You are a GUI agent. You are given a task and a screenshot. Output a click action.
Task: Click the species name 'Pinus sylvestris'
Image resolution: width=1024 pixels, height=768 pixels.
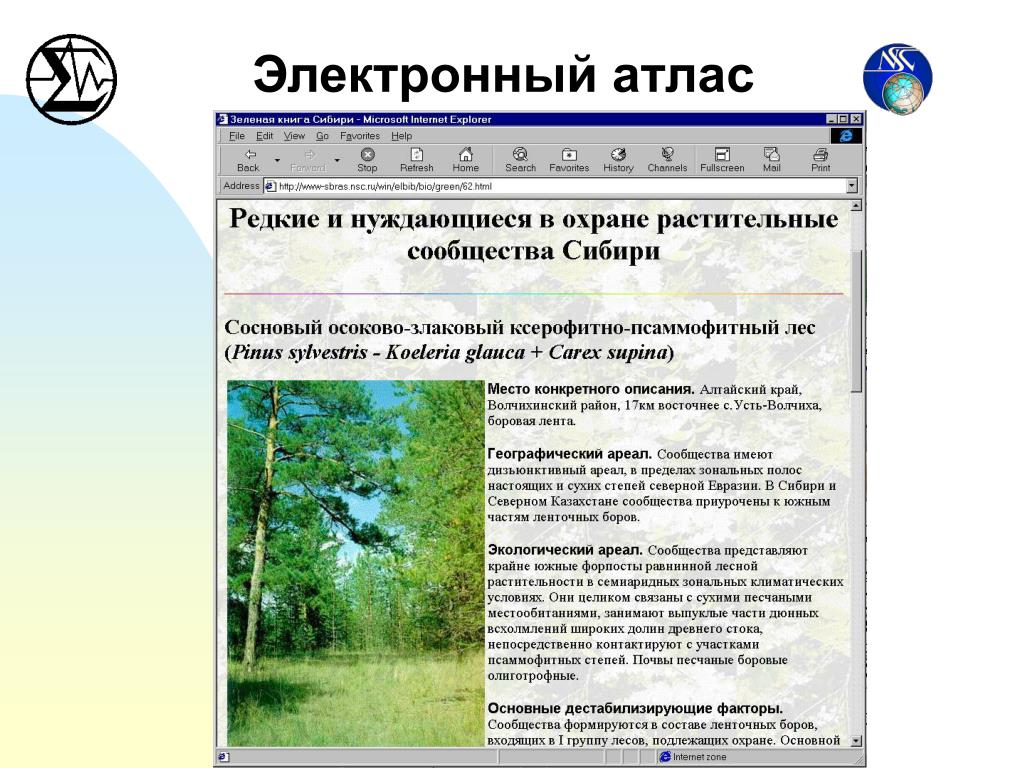(x=300, y=353)
